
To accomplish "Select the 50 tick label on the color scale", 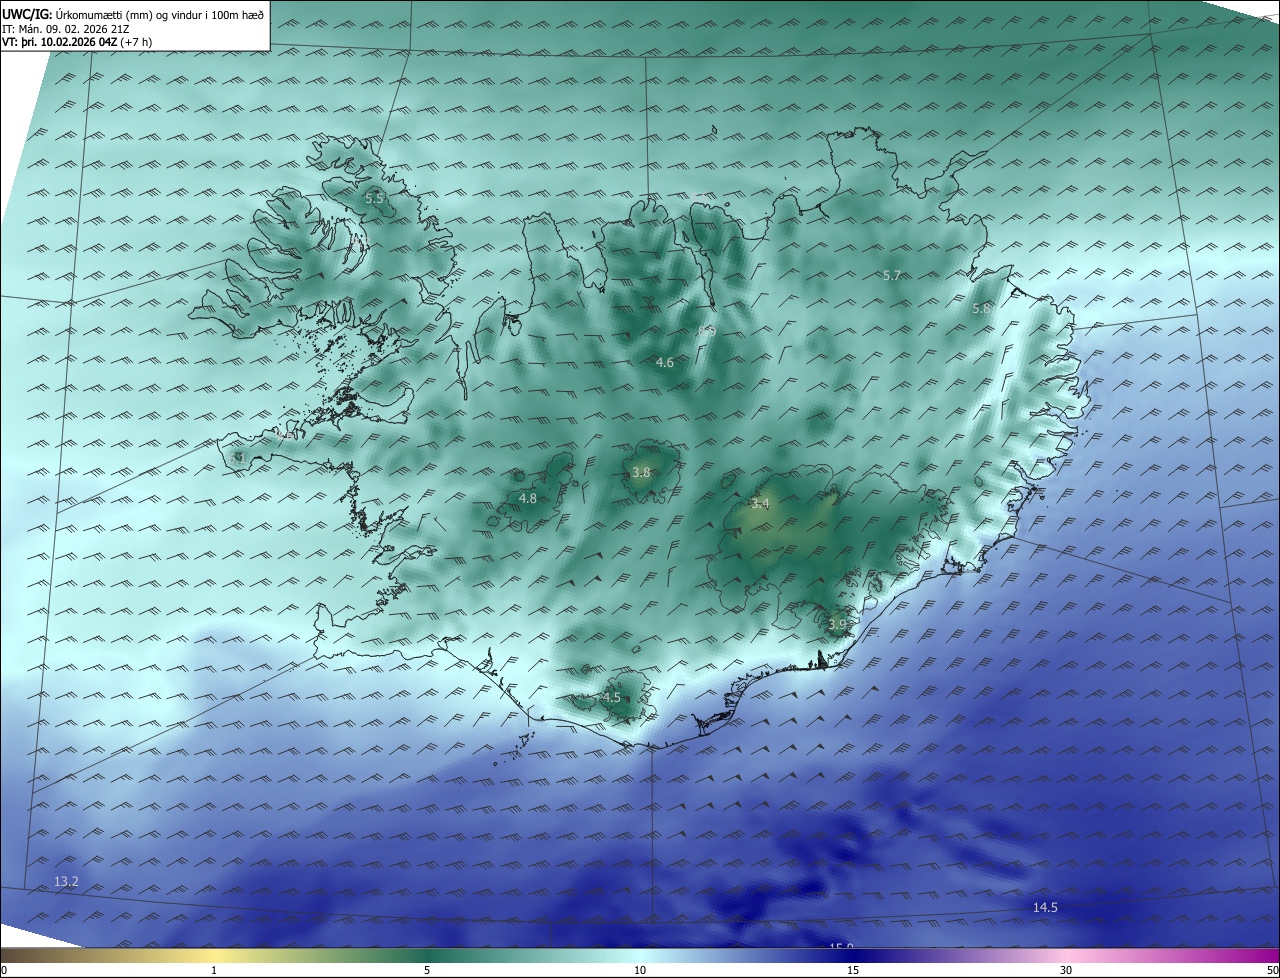I will 1272,971.
